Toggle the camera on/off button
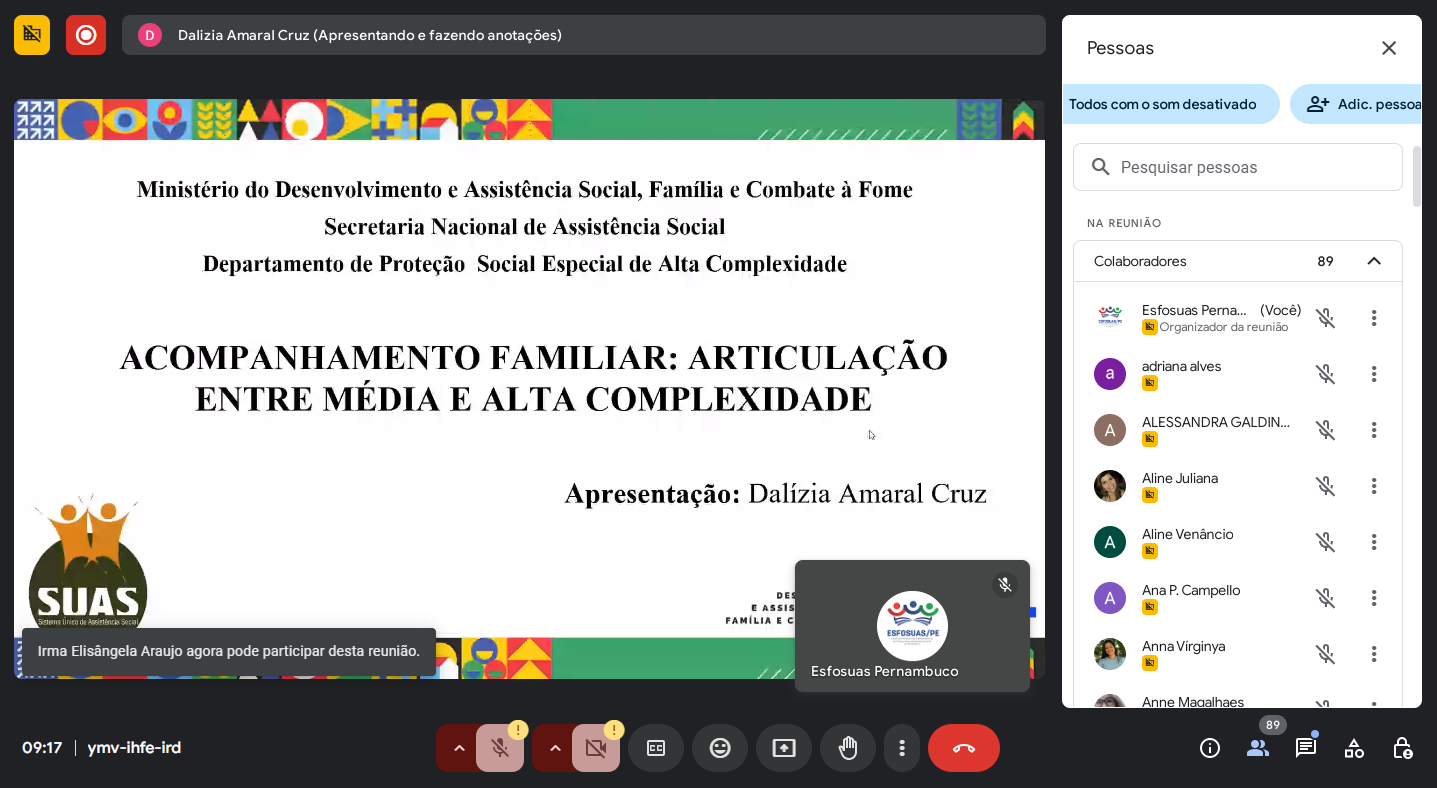This screenshot has width=1437, height=788. (596, 748)
